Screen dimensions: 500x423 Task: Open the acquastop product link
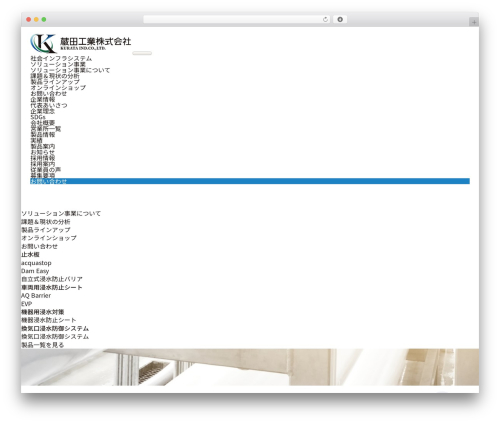pos(36,263)
